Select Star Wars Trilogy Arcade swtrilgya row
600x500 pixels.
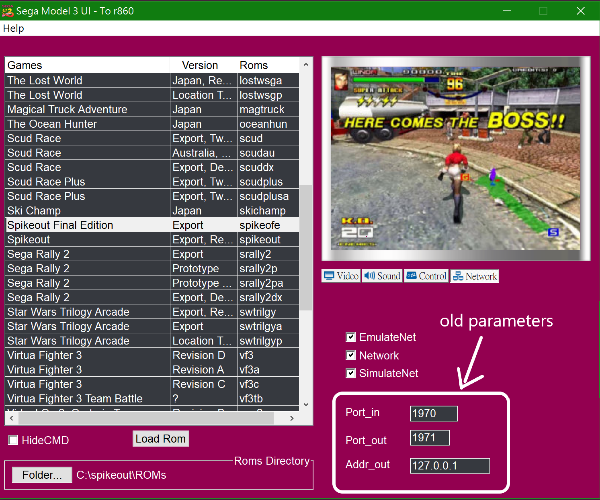(152, 326)
